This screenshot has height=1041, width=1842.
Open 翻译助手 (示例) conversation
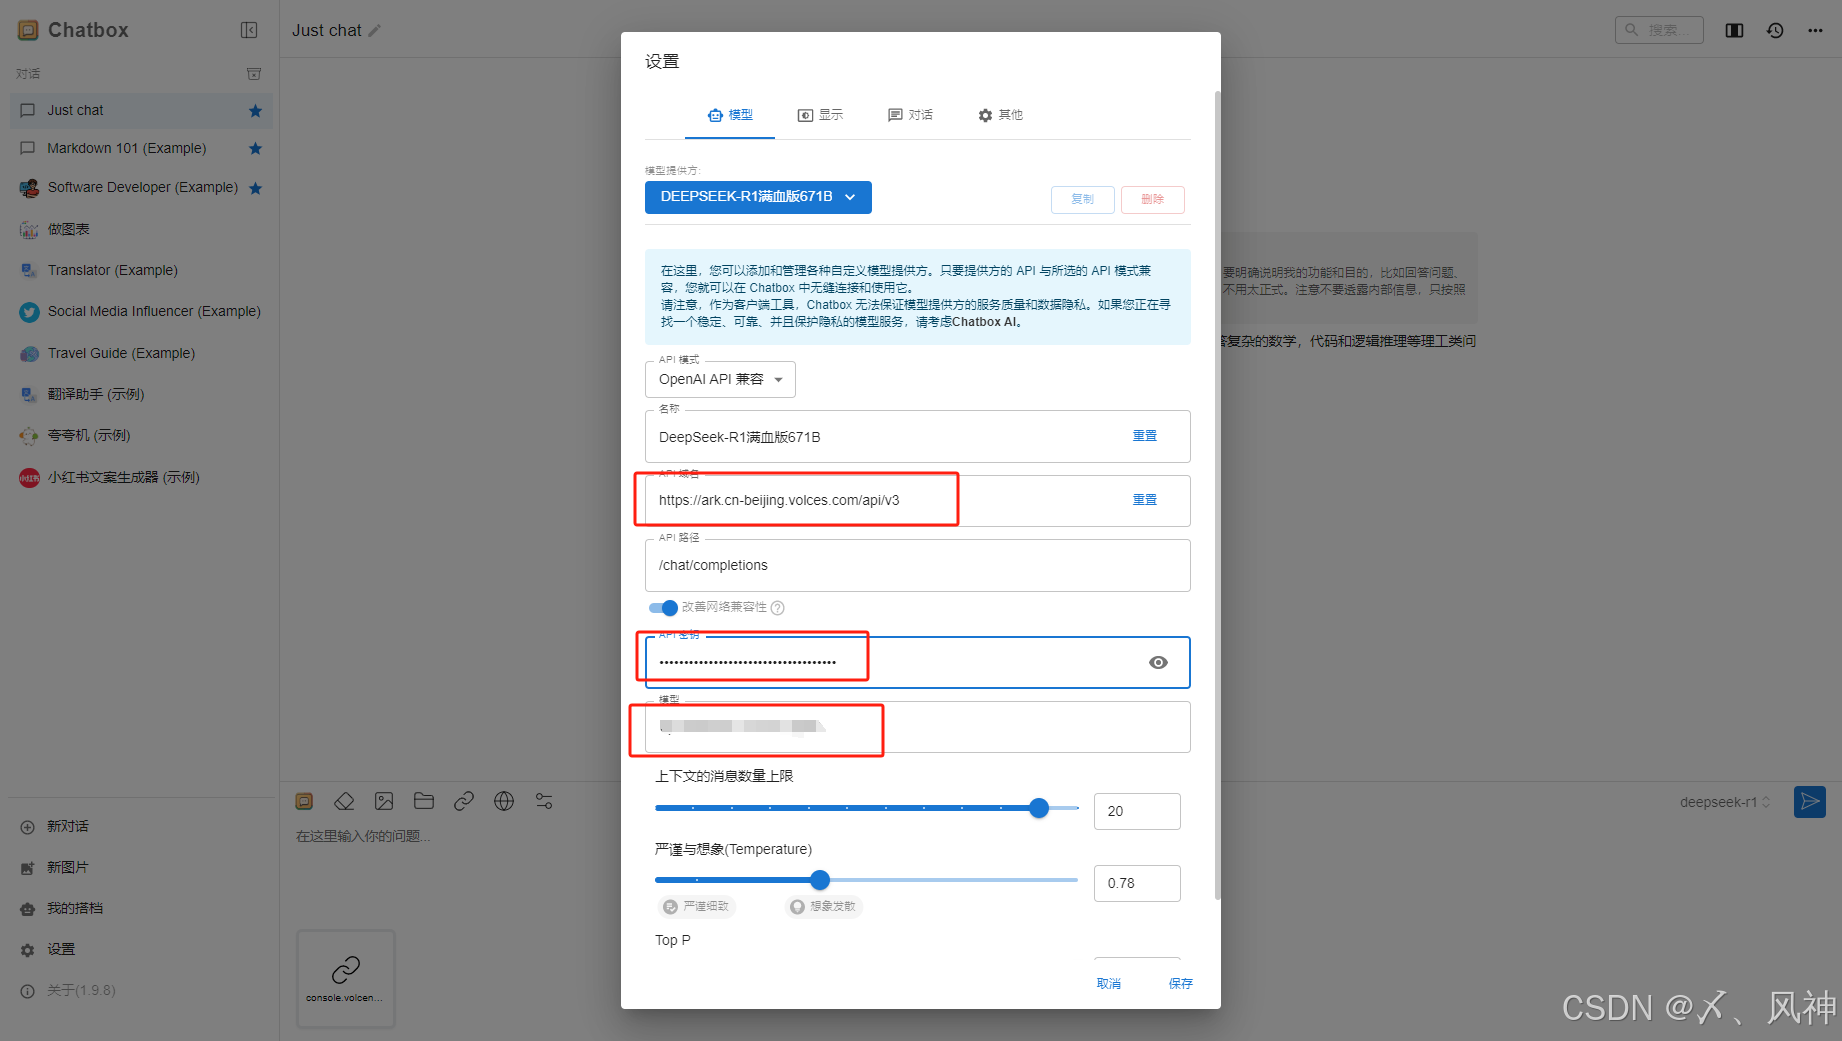141,394
